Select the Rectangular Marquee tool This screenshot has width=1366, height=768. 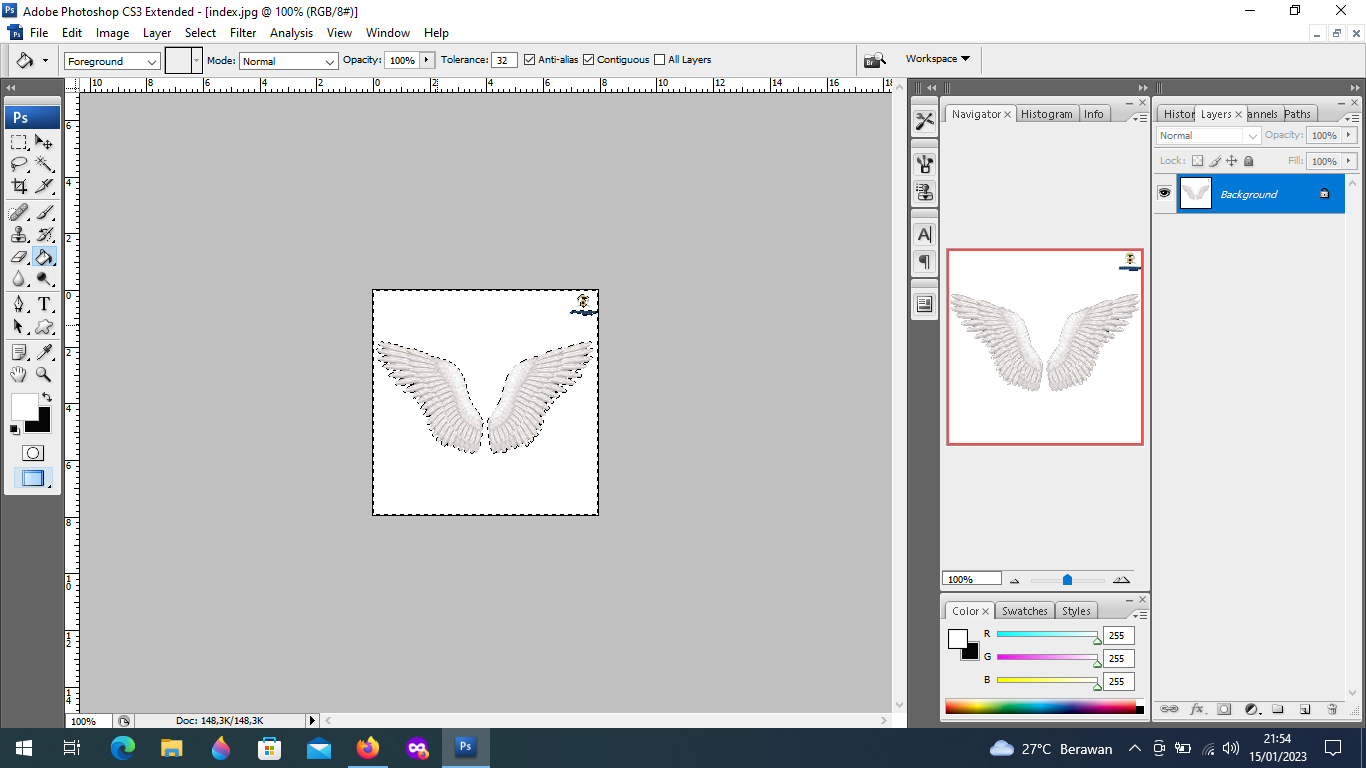19,142
